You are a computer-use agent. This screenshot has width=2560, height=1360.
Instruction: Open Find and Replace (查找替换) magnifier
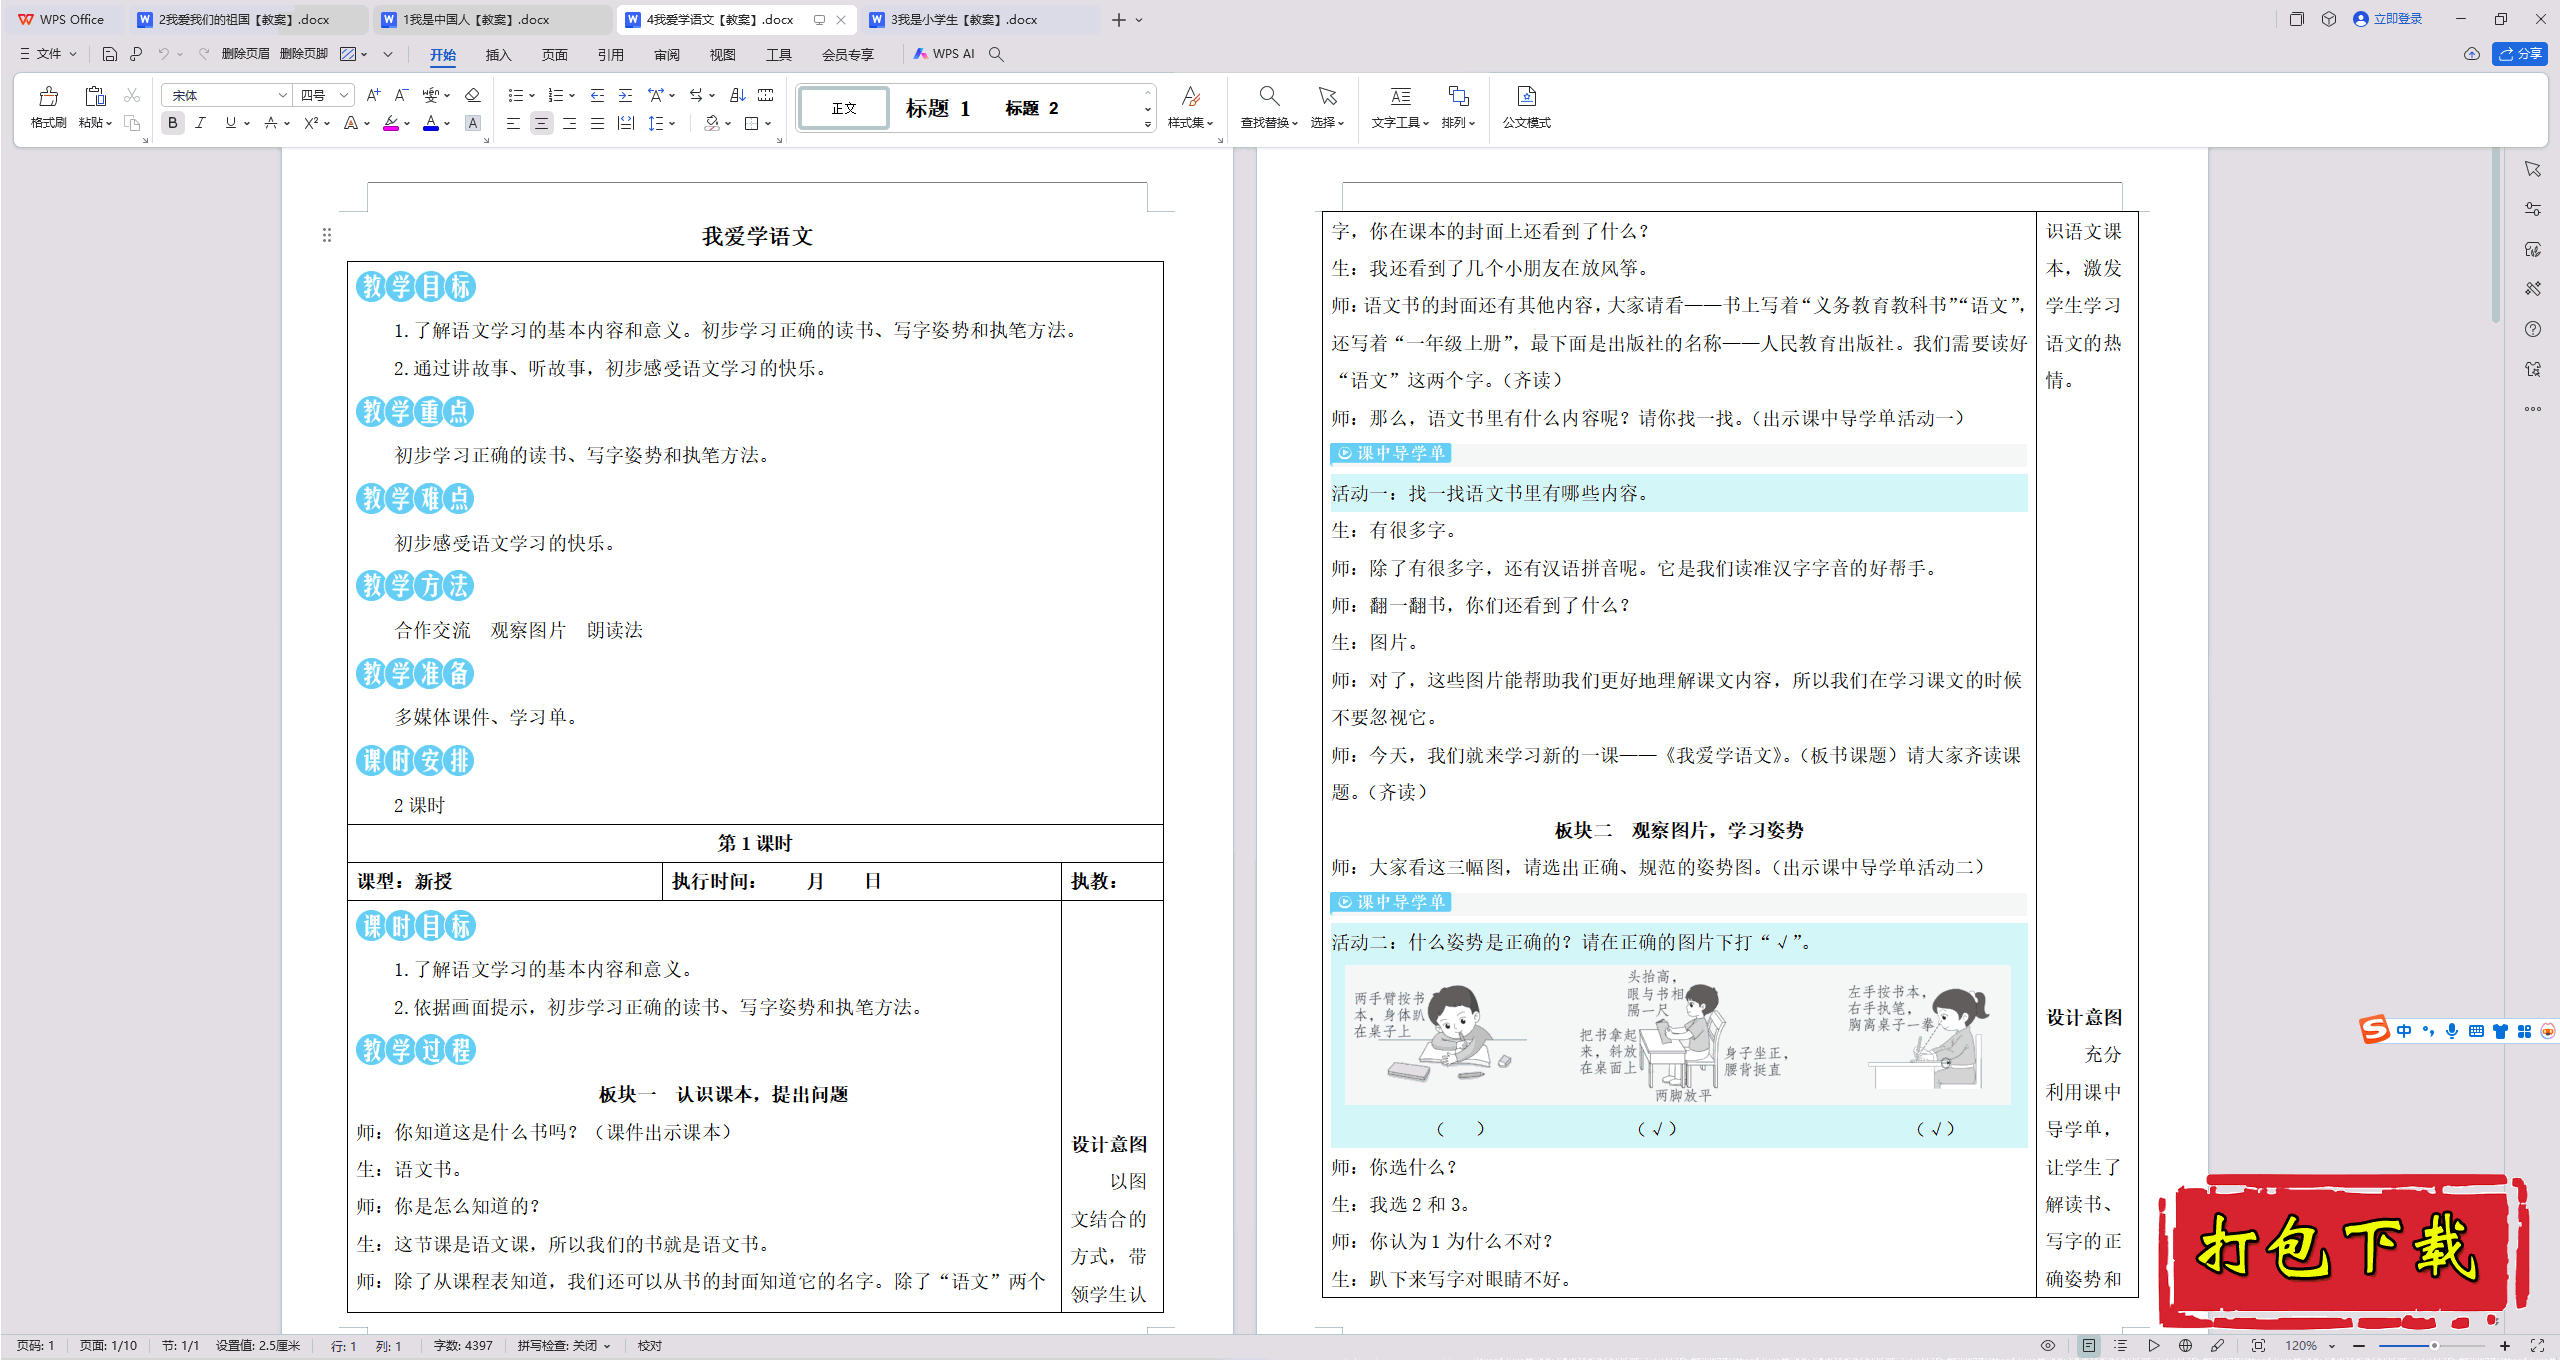tap(1269, 97)
